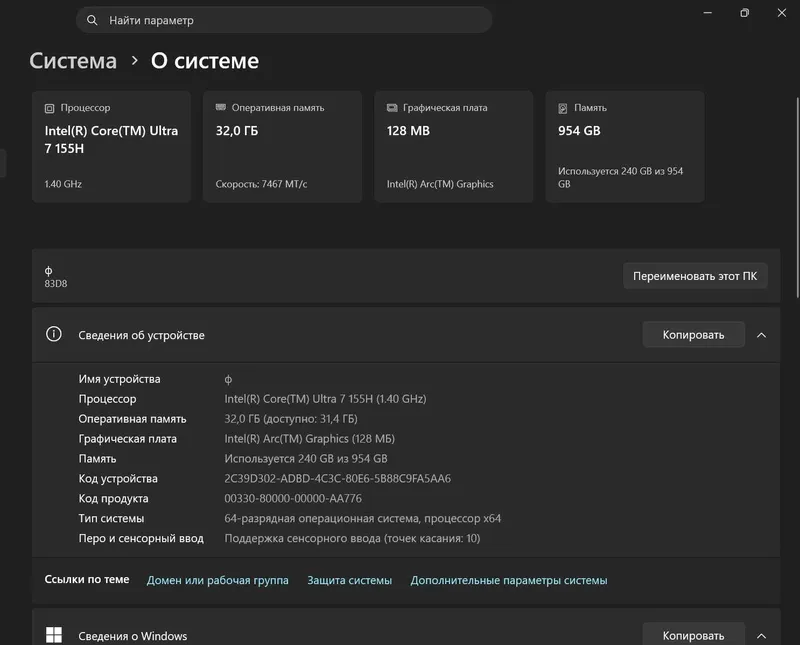Click the Оперативная память card icon
Image resolution: width=800 pixels, height=645 pixels.
[220, 108]
